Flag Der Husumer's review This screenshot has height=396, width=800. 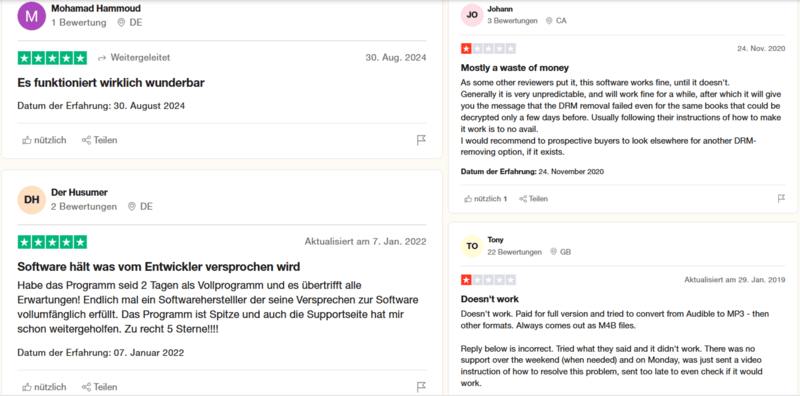point(421,387)
